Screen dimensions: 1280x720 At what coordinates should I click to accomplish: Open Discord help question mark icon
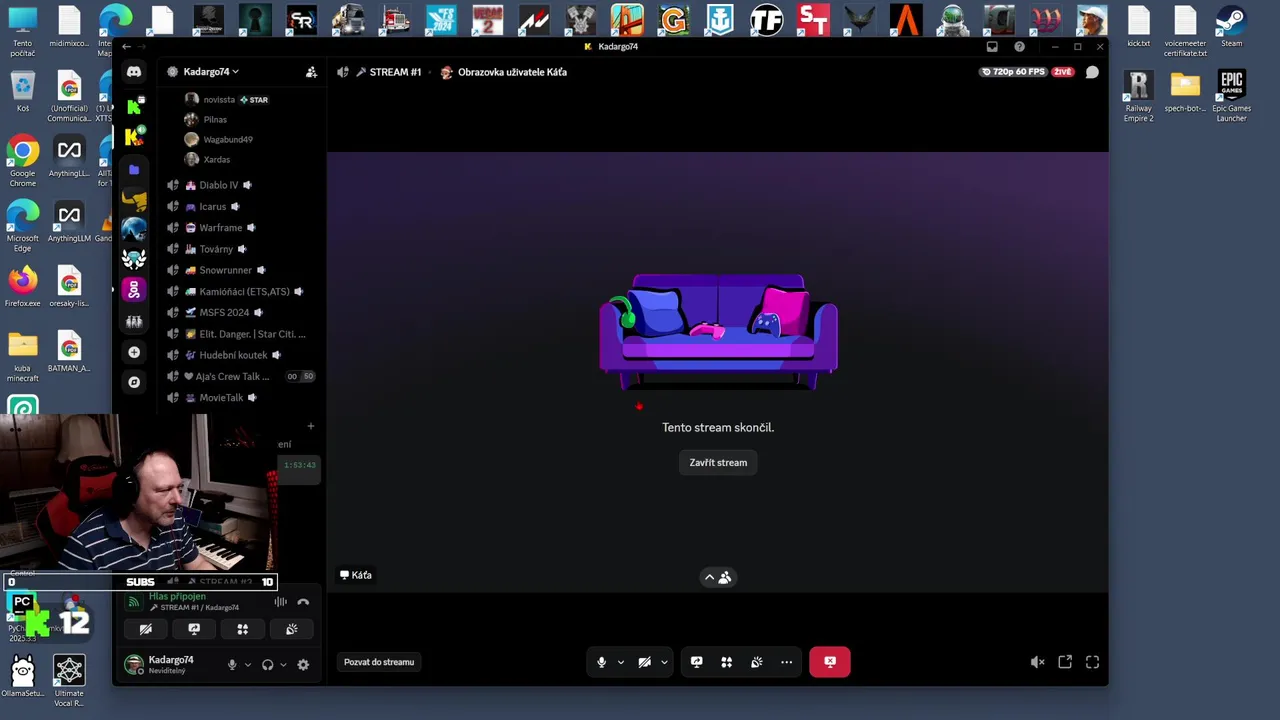tap(1019, 47)
